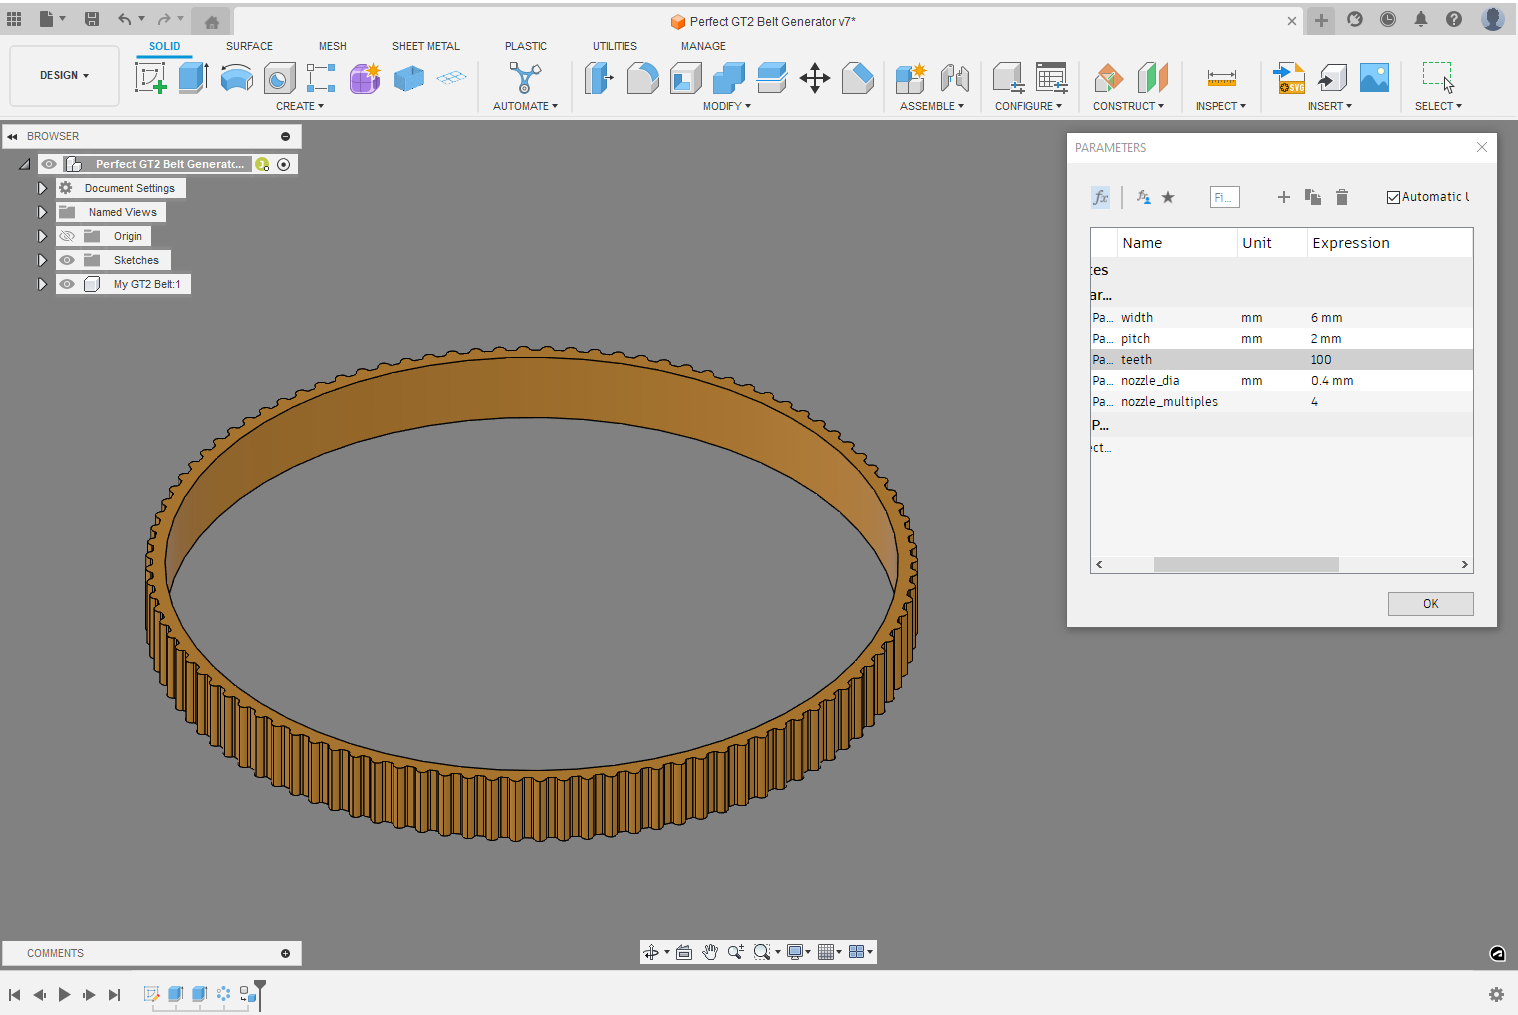Launch the Create Form tool

365,78
